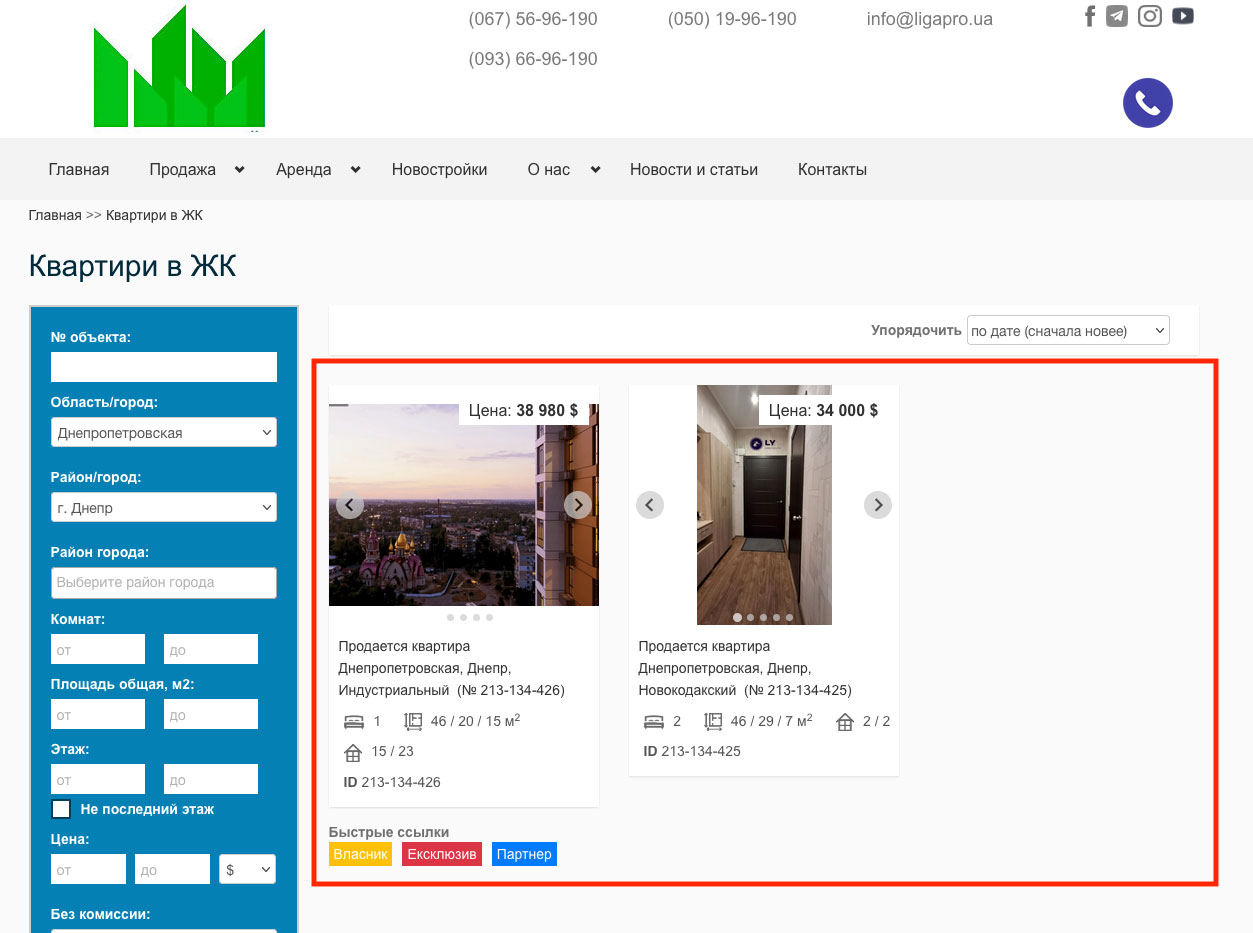This screenshot has height=933, width=1253.
Task: Open the Facebook social icon
Action: (1090, 16)
